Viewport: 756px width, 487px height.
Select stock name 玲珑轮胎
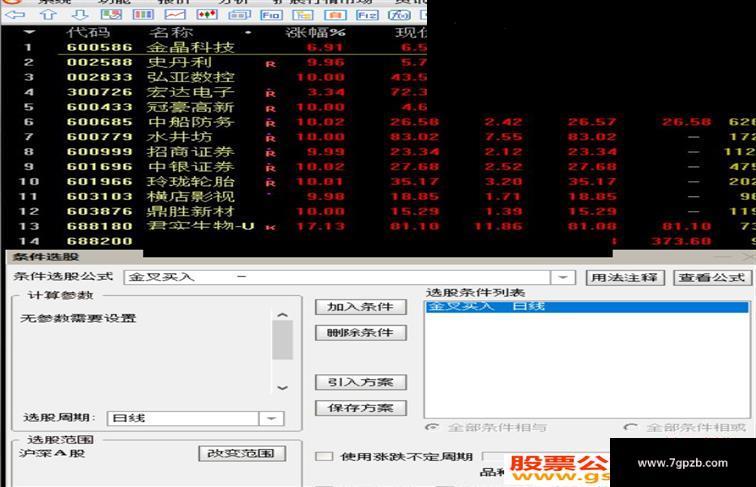(x=191, y=182)
